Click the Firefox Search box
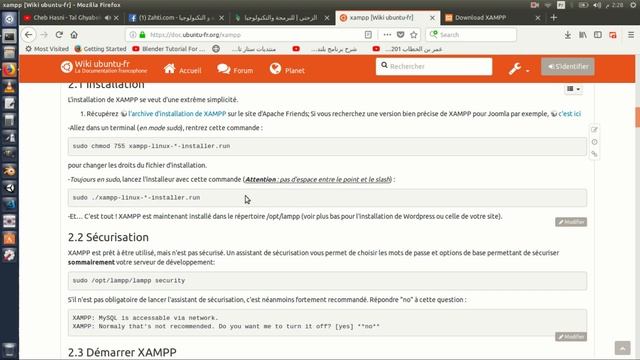Viewport: 640px width, 360px height. (x=471, y=35)
